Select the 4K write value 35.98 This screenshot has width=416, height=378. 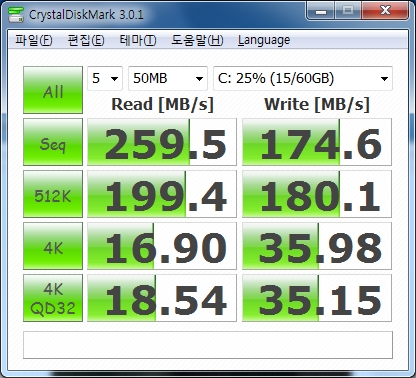[x=317, y=246]
